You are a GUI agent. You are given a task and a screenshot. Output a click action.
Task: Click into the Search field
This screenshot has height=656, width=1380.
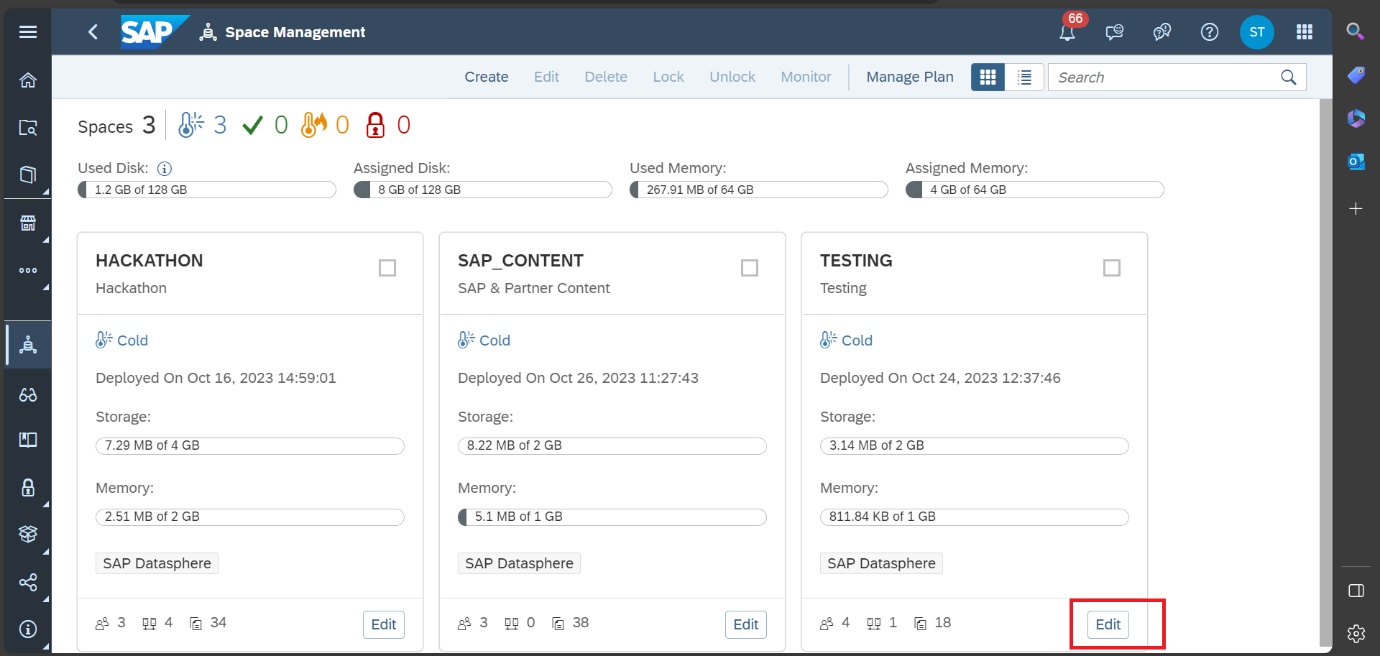pyautogui.click(x=1165, y=77)
